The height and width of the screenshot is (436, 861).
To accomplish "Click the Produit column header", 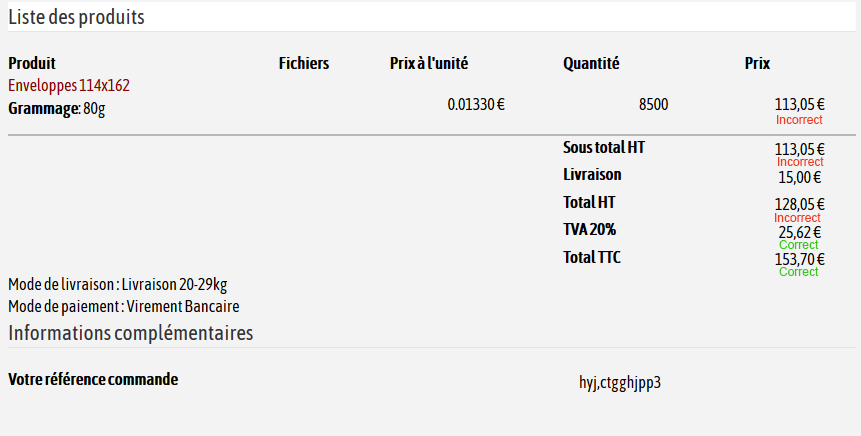I will 32,63.
